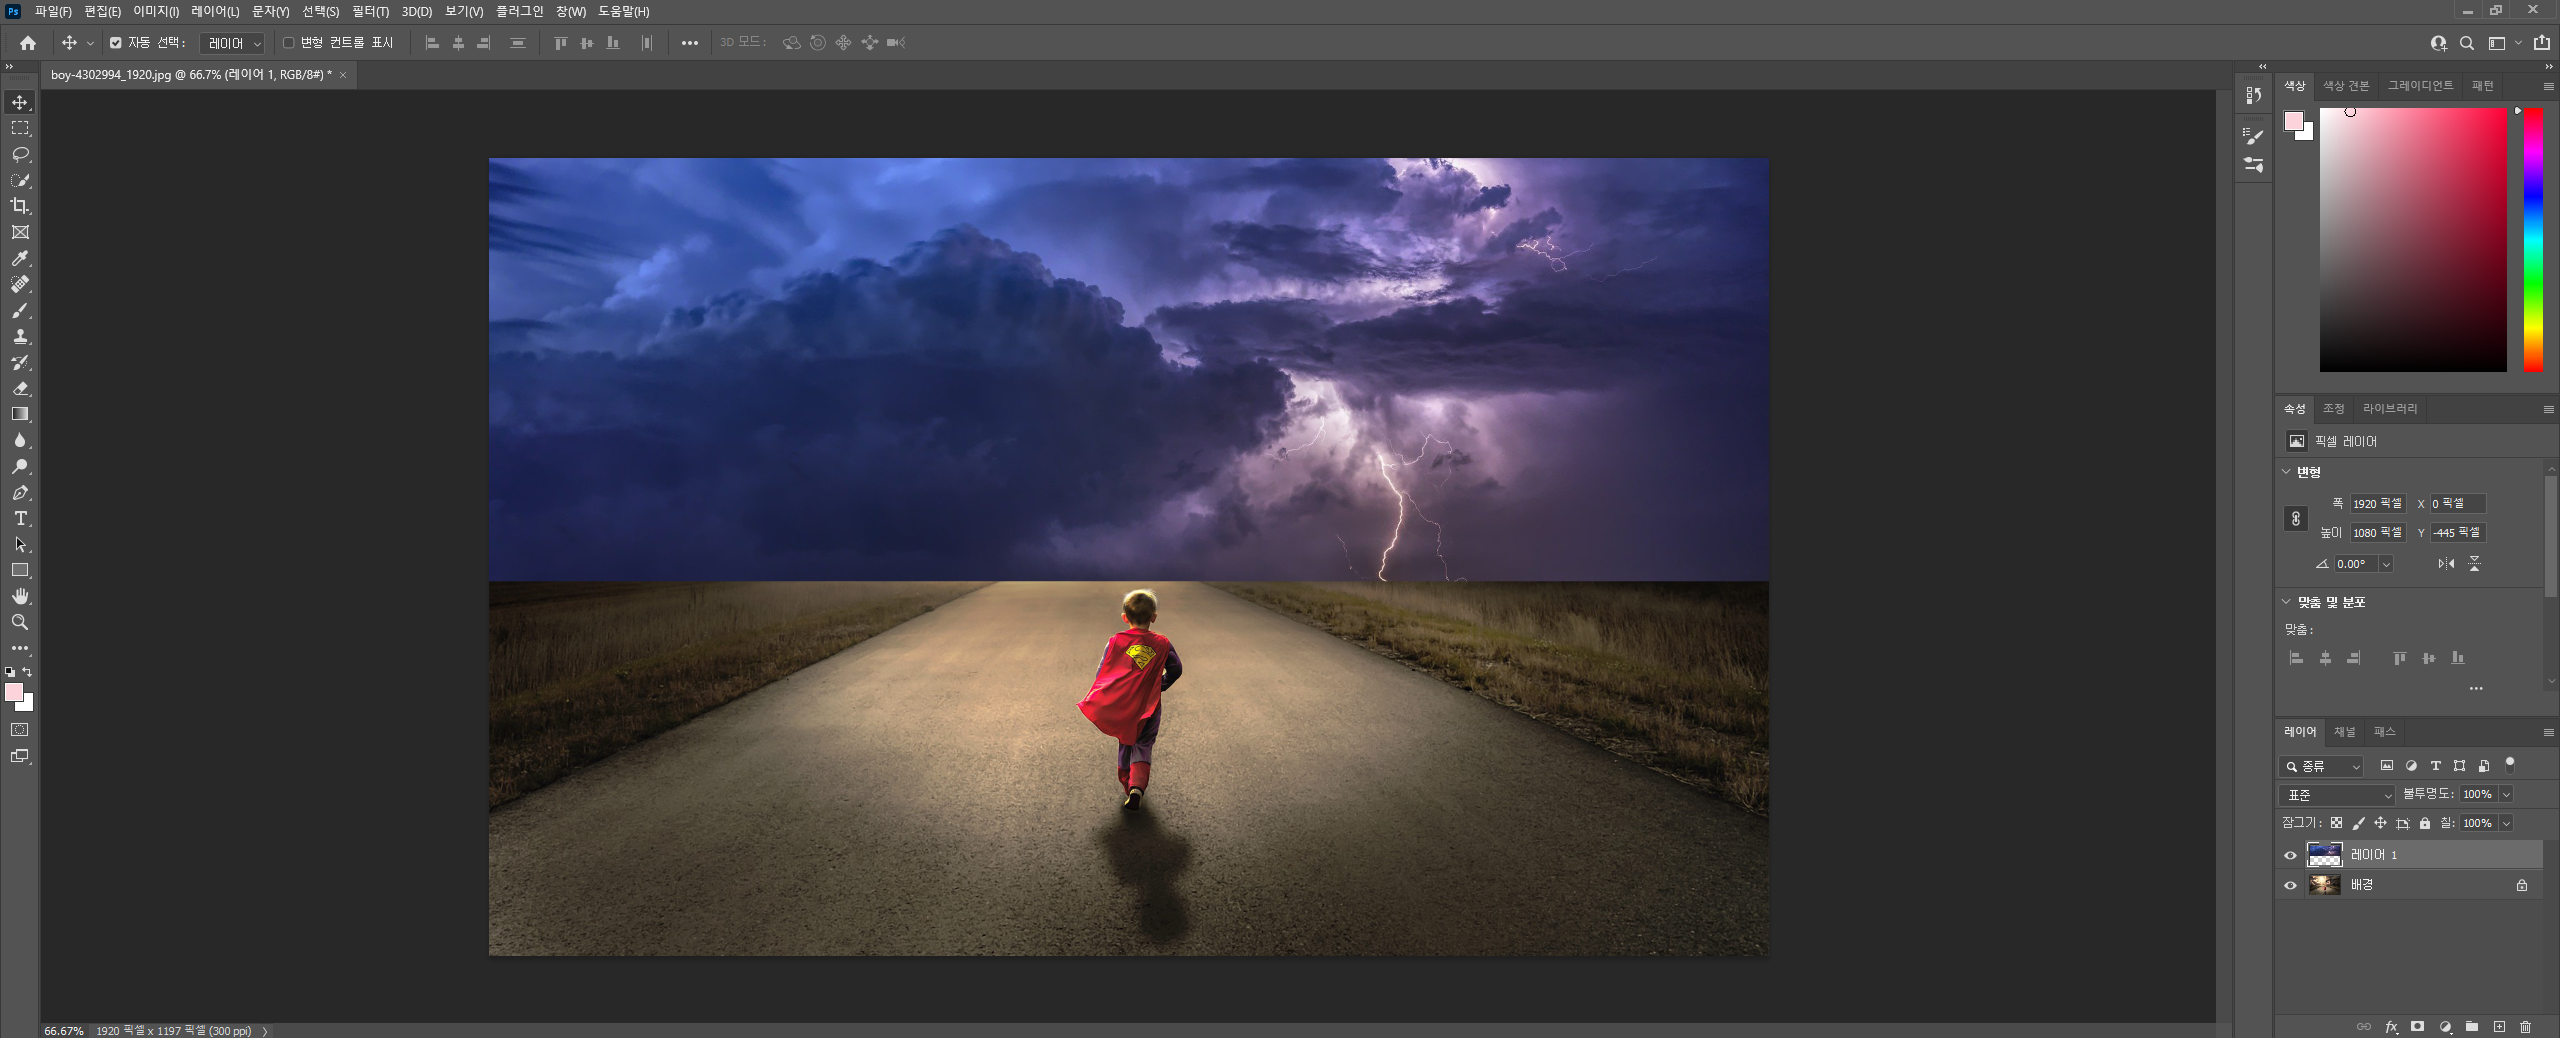Open the Share icon button
Image resolution: width=2560 pixels, height=1038 pixels.
point(2541,43)
